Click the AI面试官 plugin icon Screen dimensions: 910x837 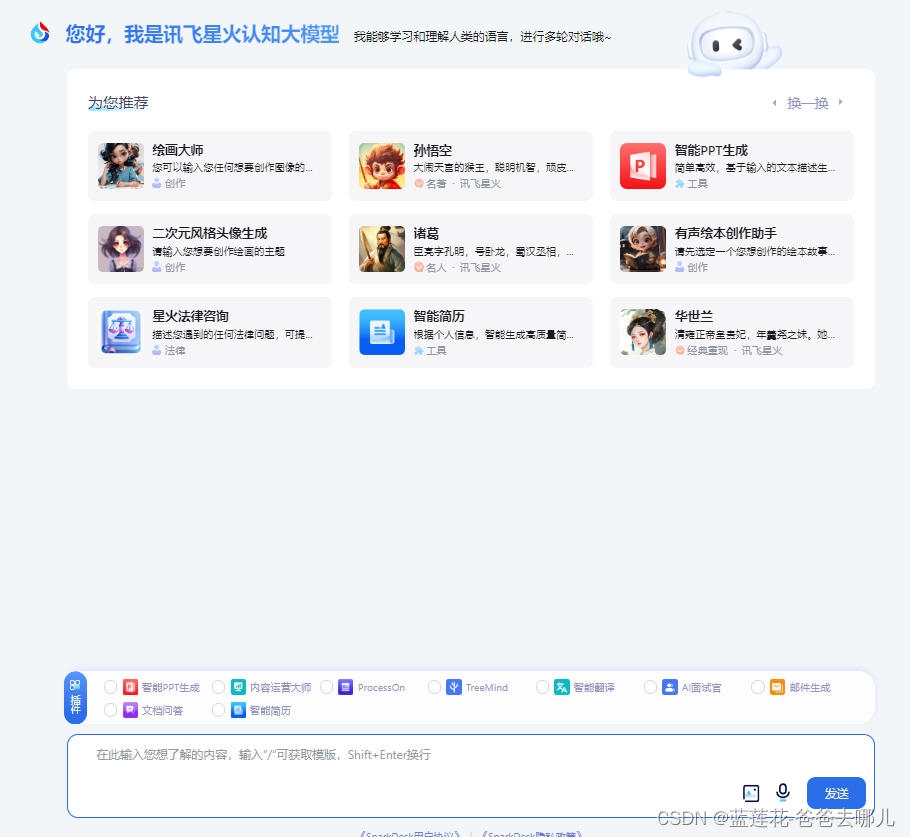click(x=670, y=687)
